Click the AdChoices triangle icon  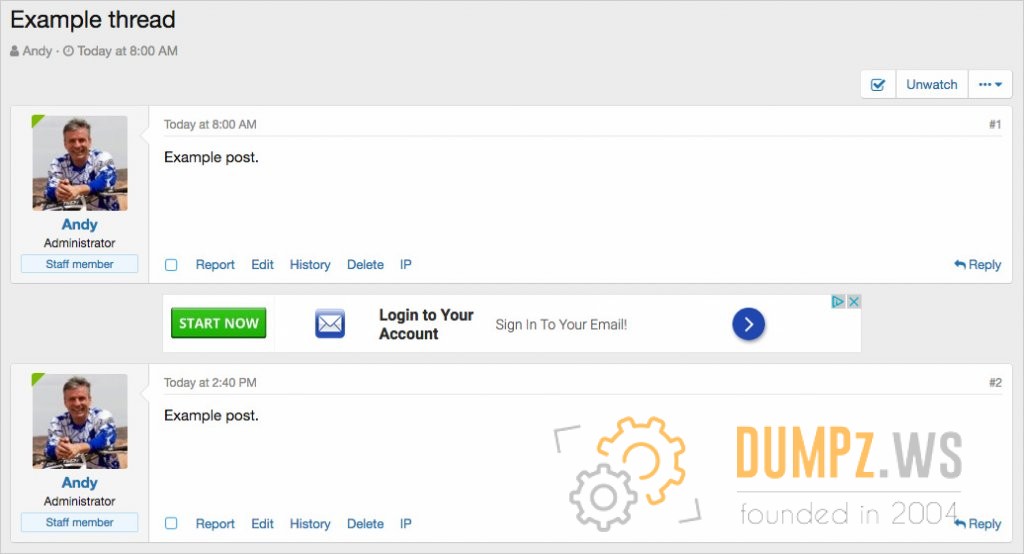click(839, 301)
